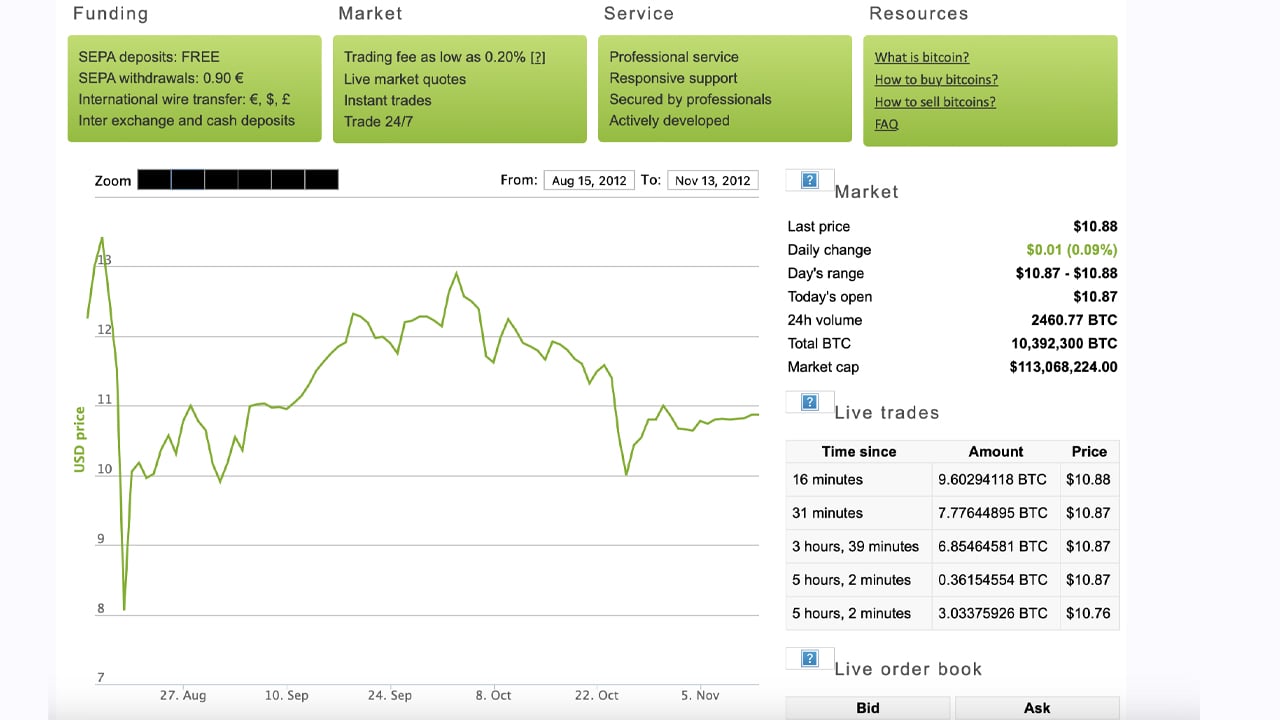Image resolution: width=1280 pixels, height=720 pixels.
Task: Open the help icon beside Live trades
Action: 810,402
